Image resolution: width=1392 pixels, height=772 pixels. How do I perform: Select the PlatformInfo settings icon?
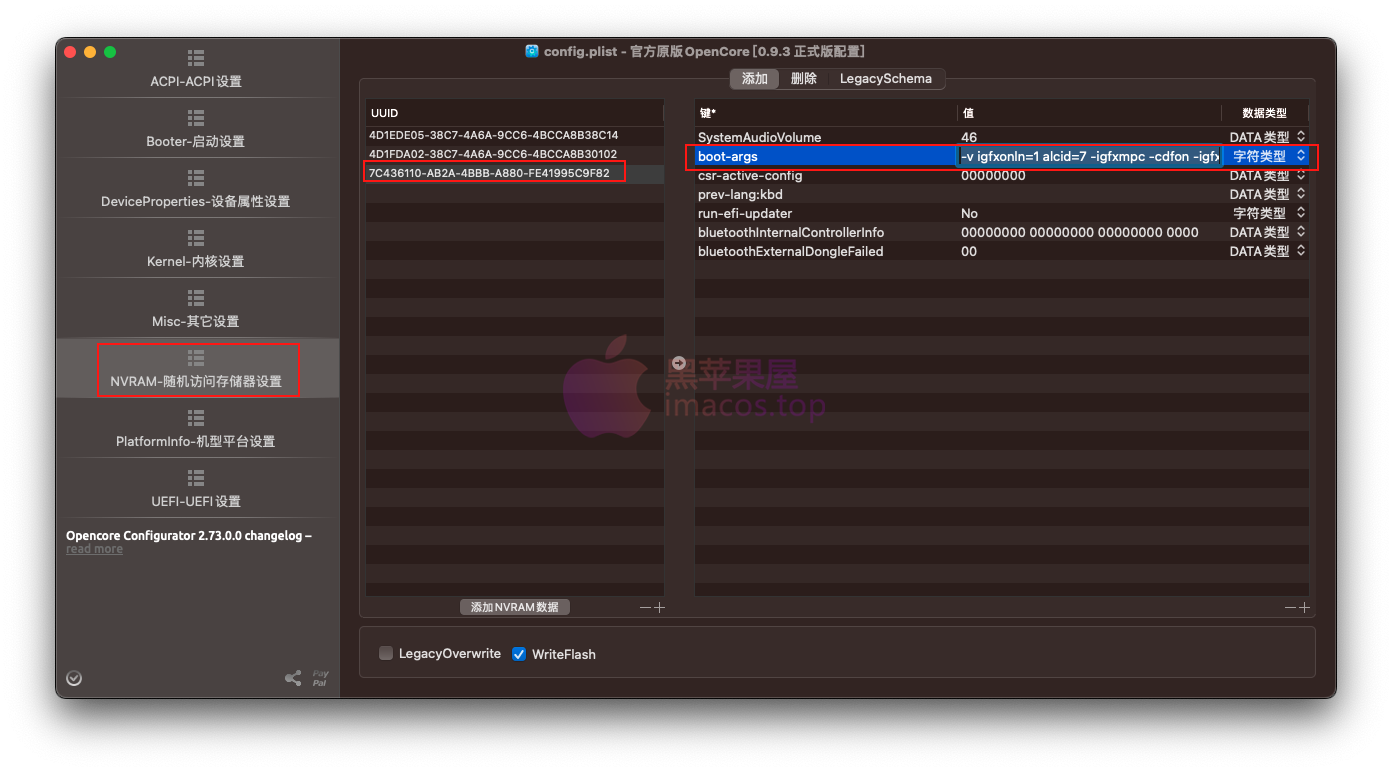pos(196,418)
